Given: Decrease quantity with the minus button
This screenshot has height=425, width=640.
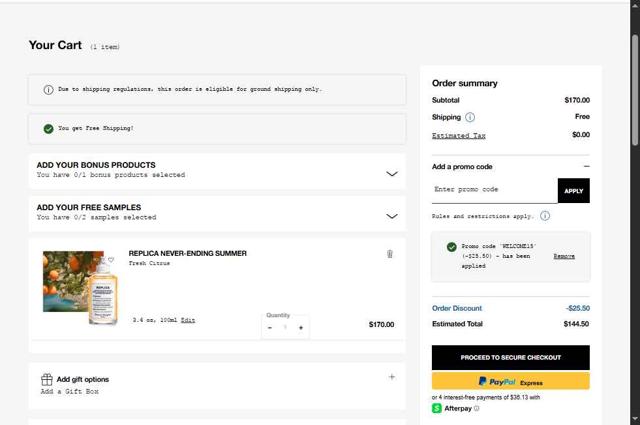Looking at the screenshot, I should pos(270,328).
